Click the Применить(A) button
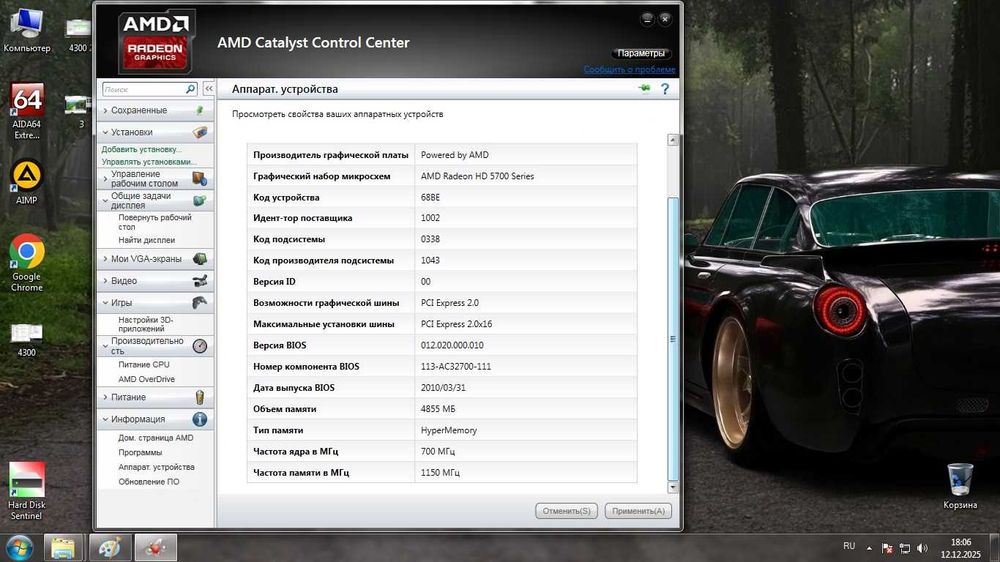1000x562 pixels. [638, 511]
